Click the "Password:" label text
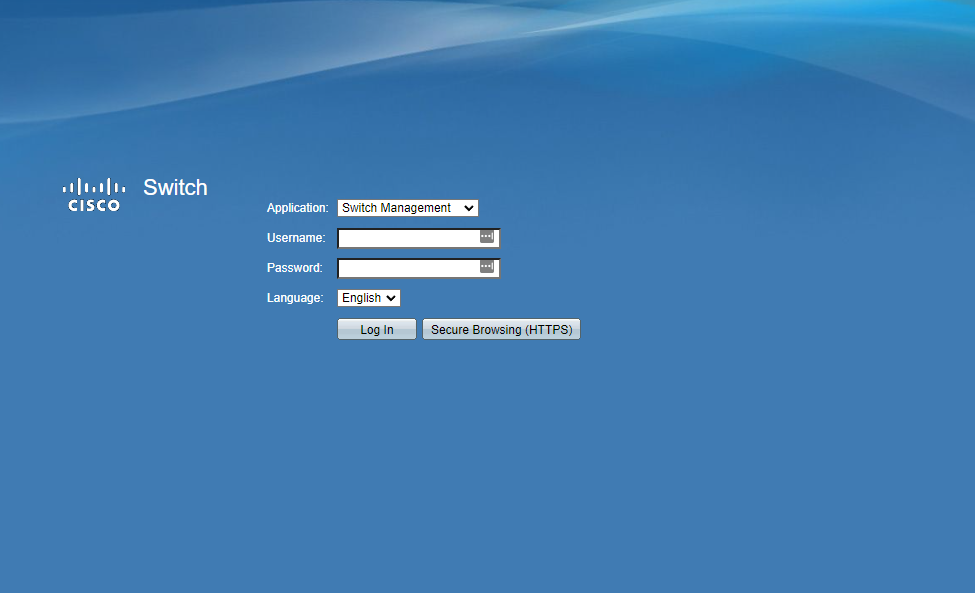The image size is (975, 593). pos(294,268)
